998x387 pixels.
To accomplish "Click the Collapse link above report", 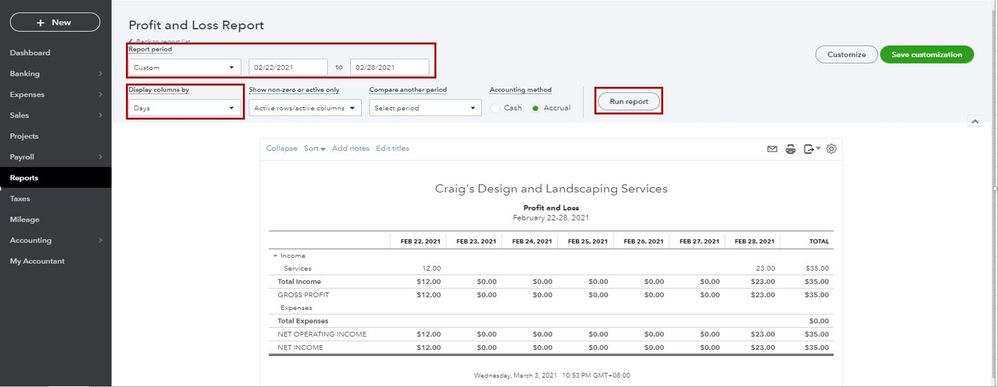I will coord(281,148).
